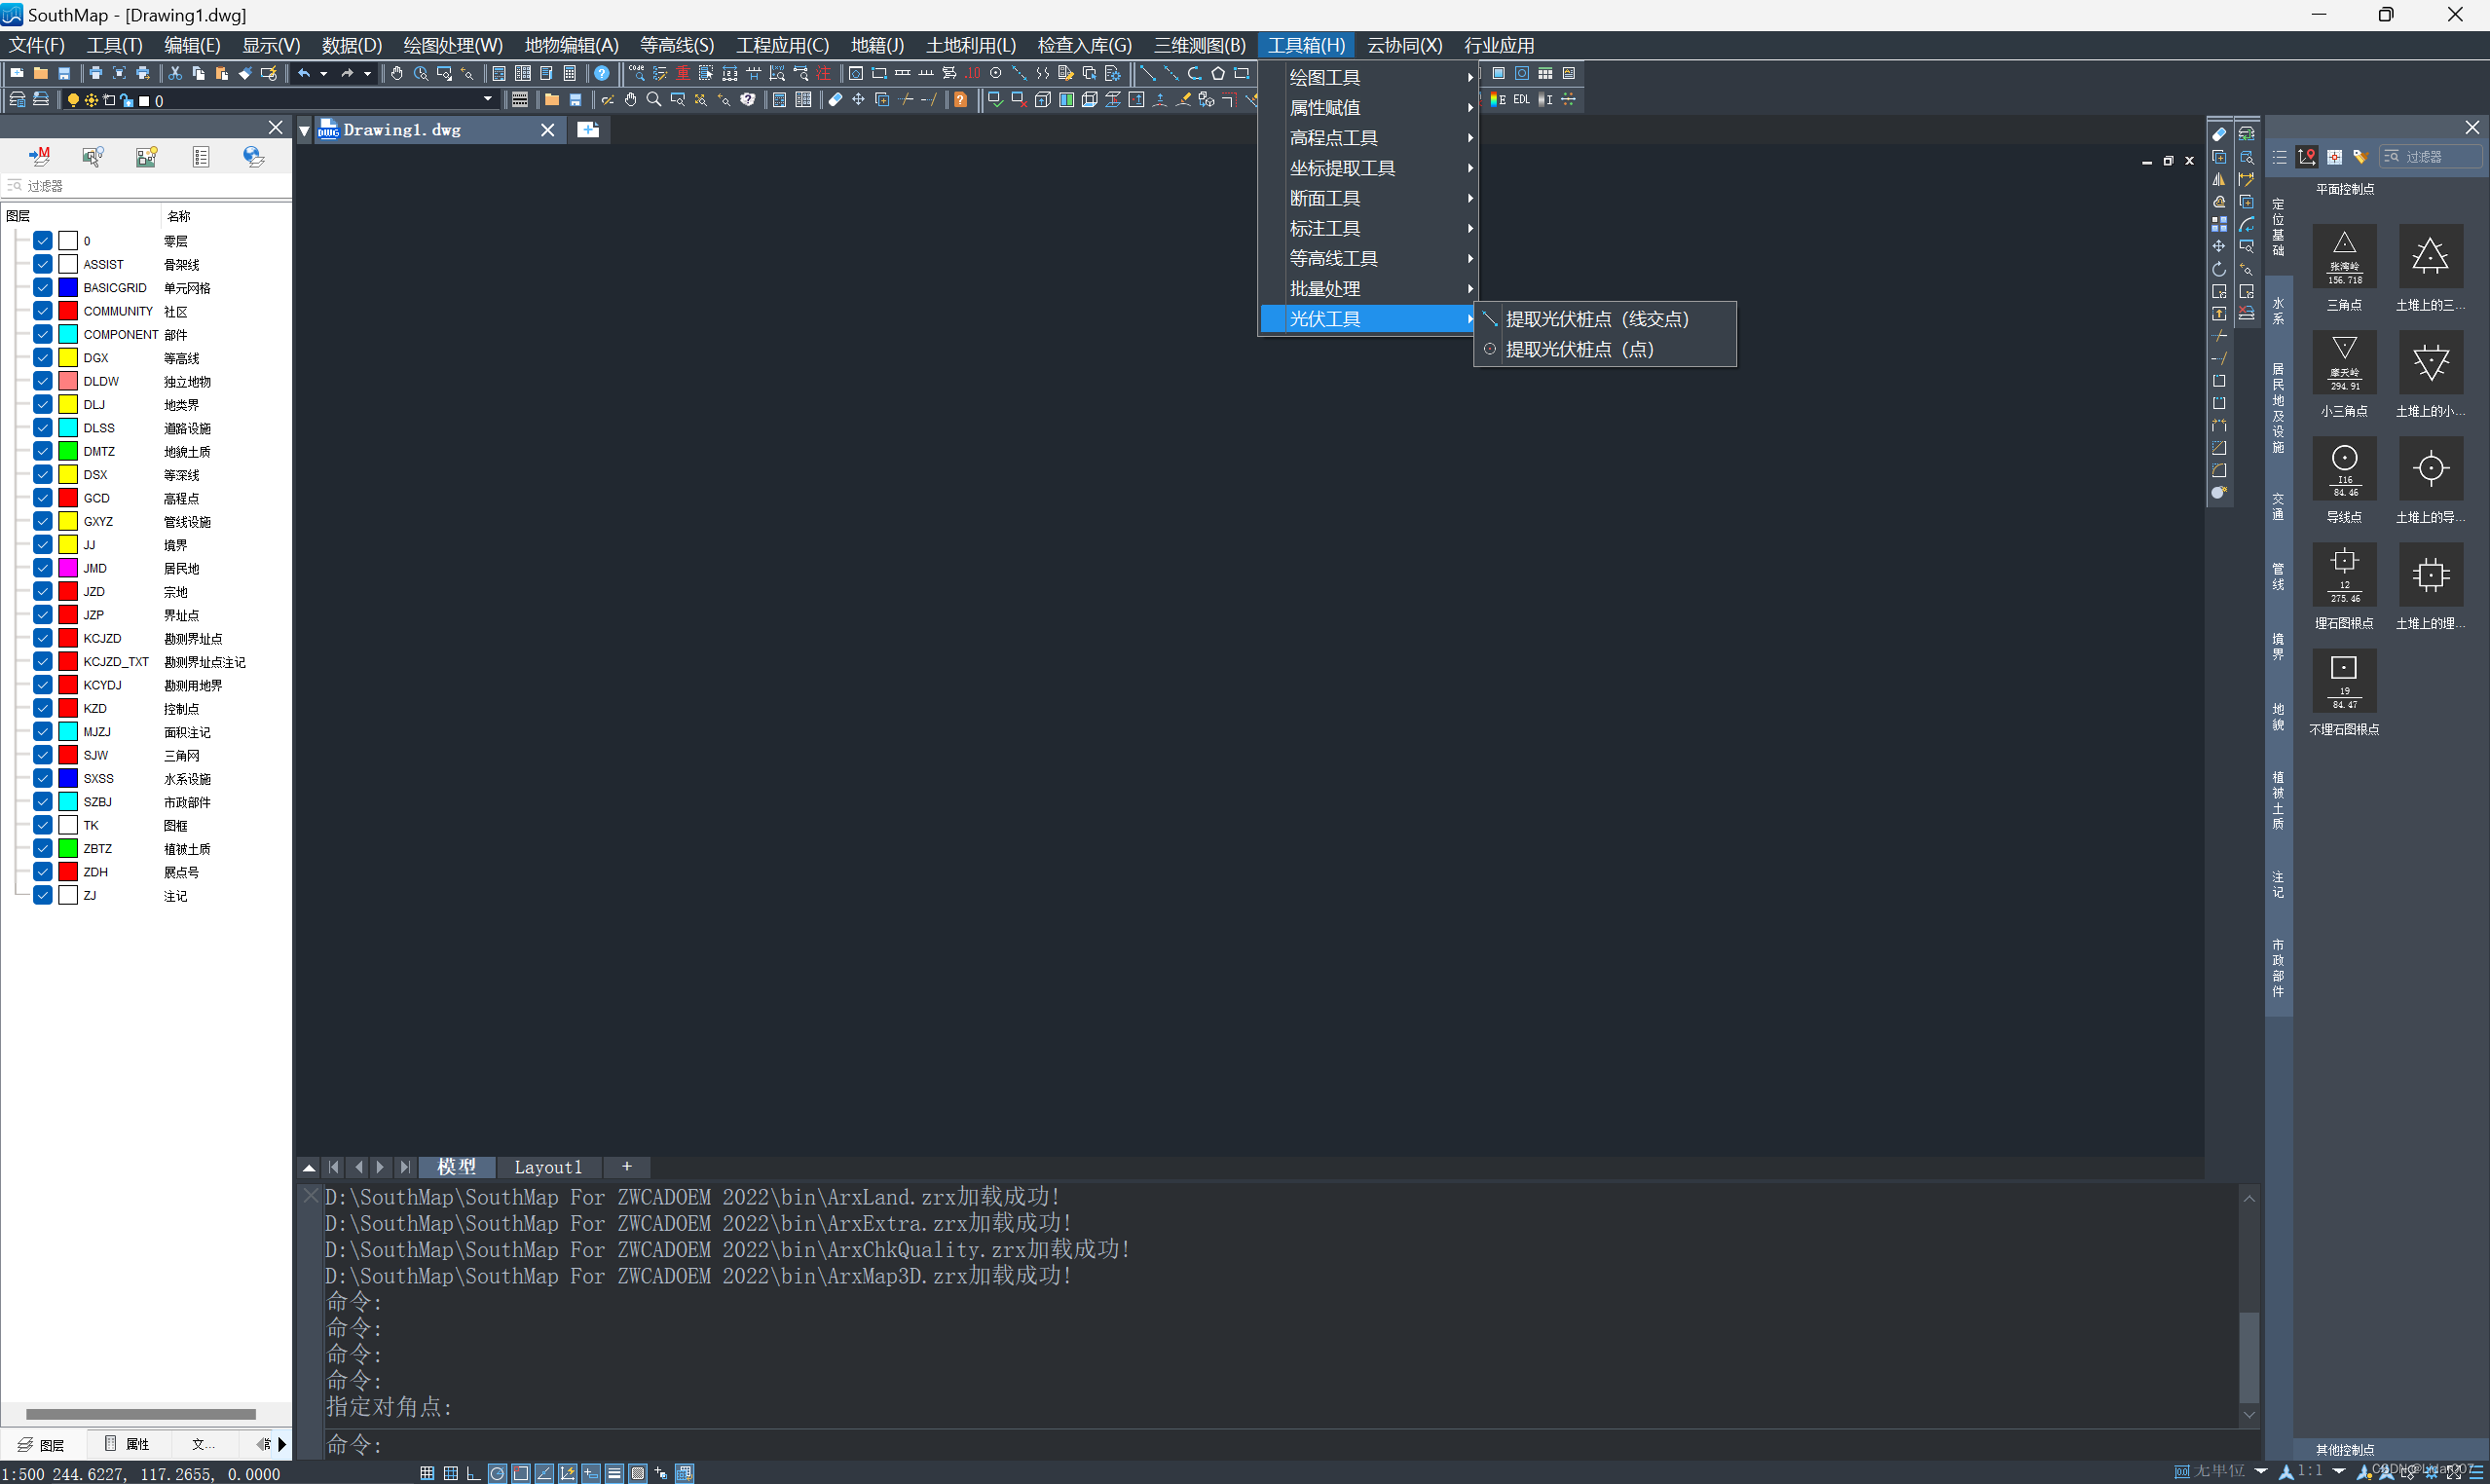Select the 导线点 symbol thumbnail
2490x1484 pixels.
(2344, 469)
